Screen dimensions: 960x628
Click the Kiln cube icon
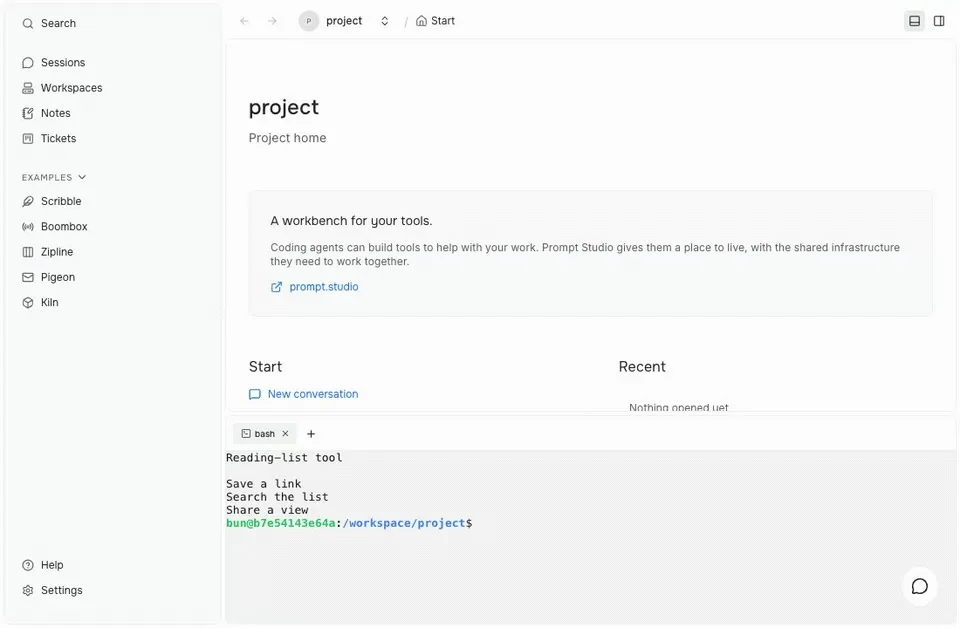[x=28, y=302]
